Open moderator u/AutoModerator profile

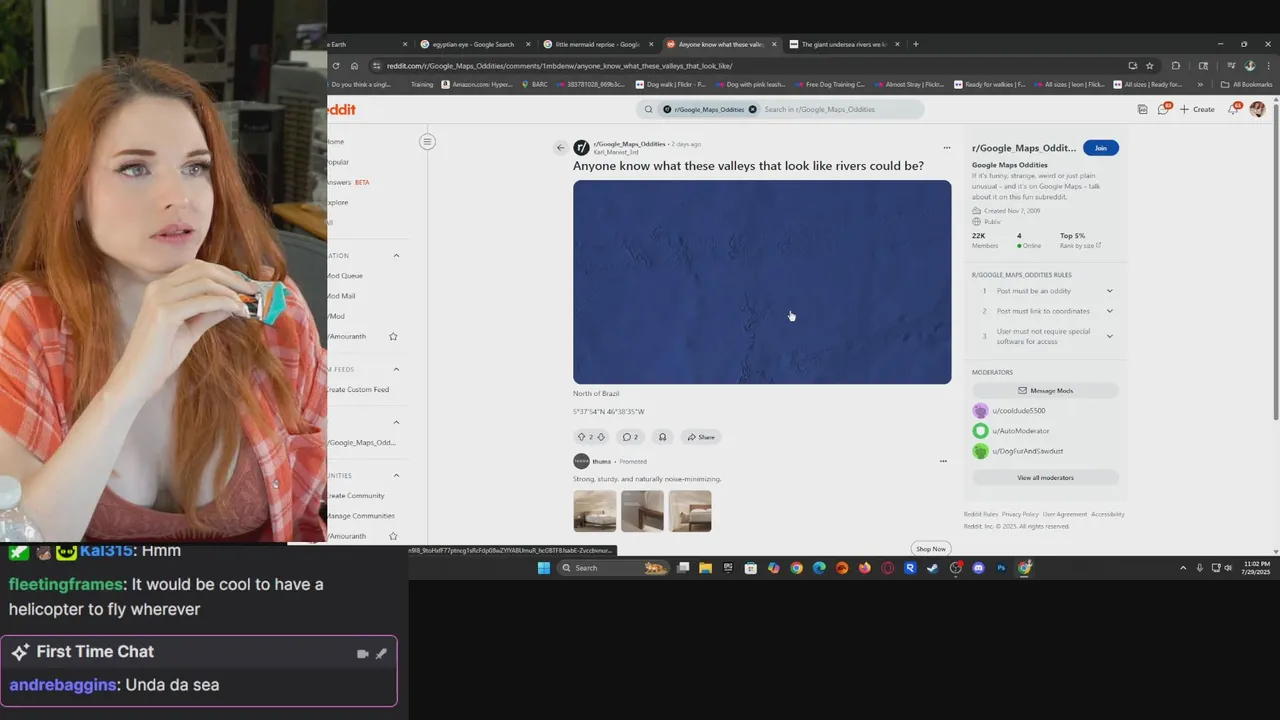point(1020,431)
